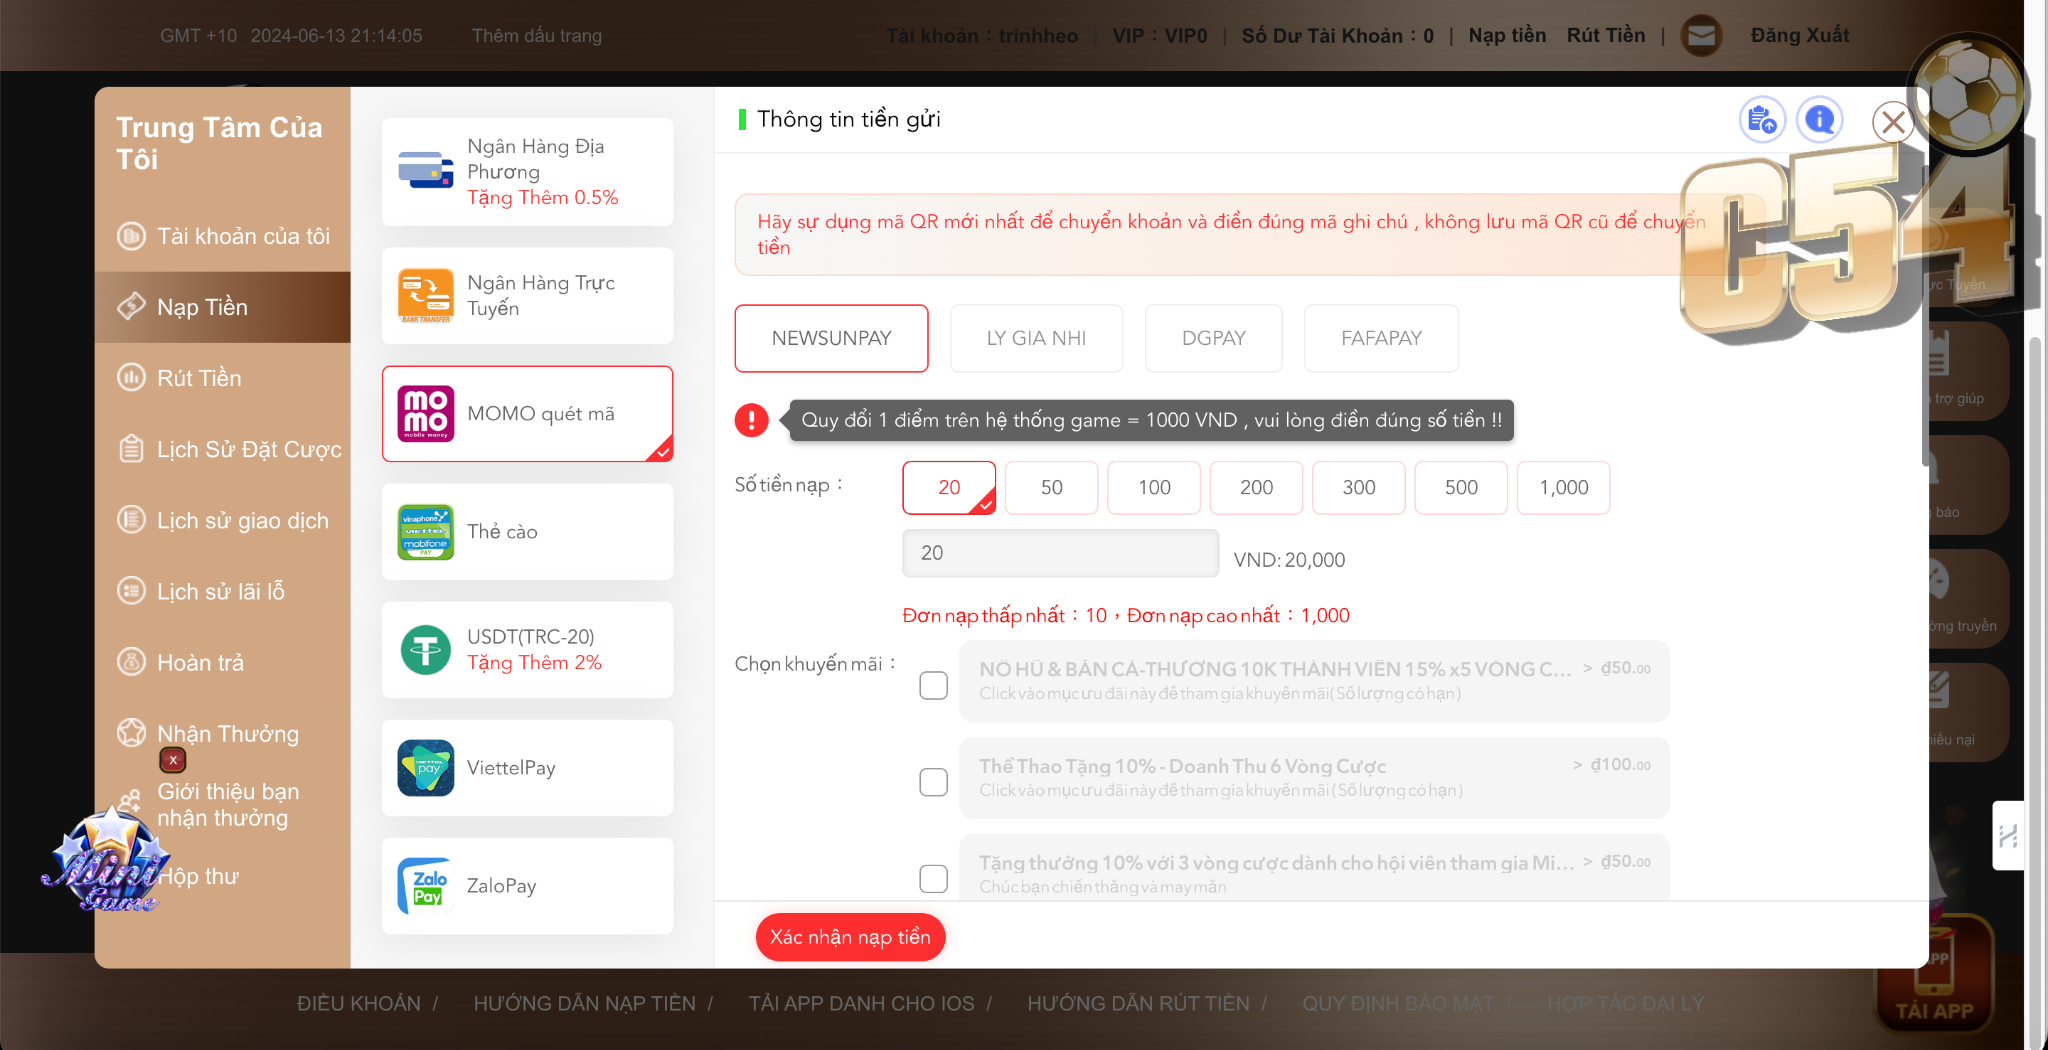Click Thêm dấu trang bookmark link
Image resolution: width=2048 pixels, height=1050 pixels.
[x=537, y=36]
